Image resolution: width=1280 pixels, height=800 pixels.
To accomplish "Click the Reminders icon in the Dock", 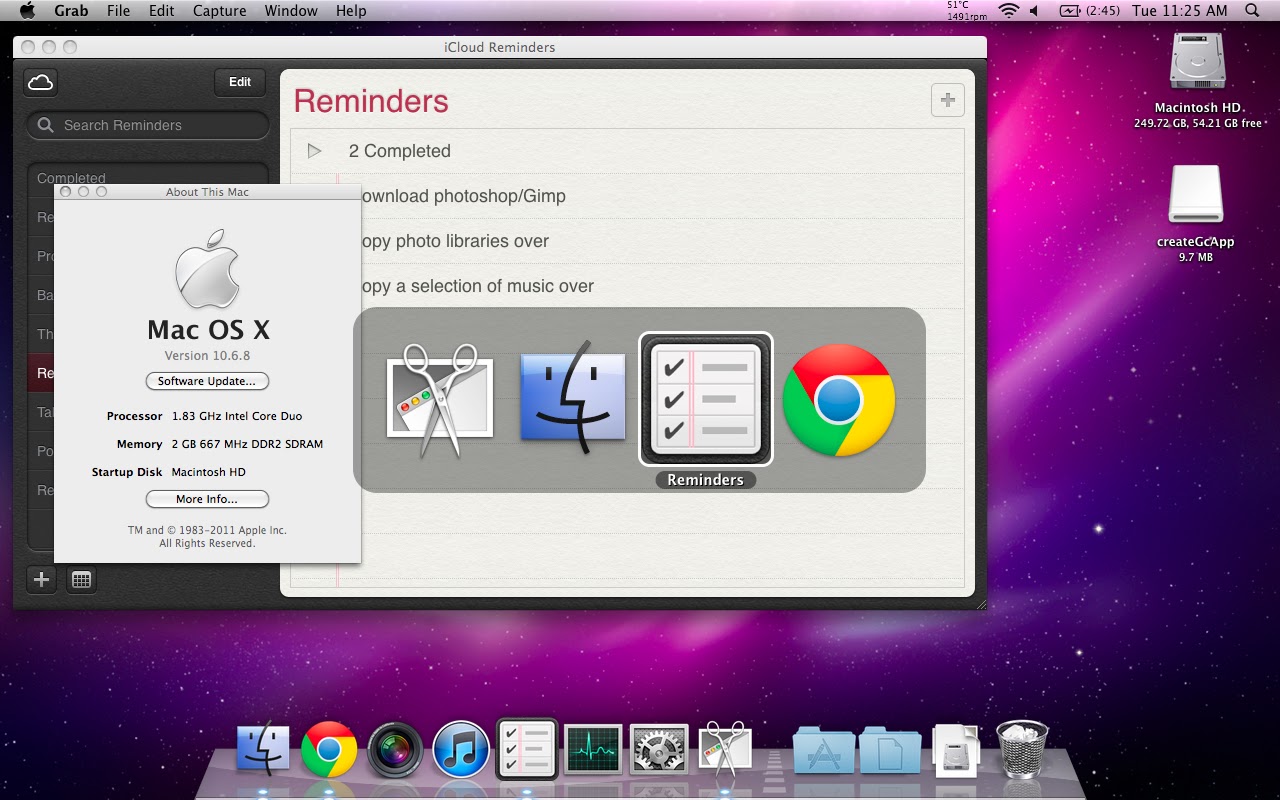I will [x=527, y=749].
